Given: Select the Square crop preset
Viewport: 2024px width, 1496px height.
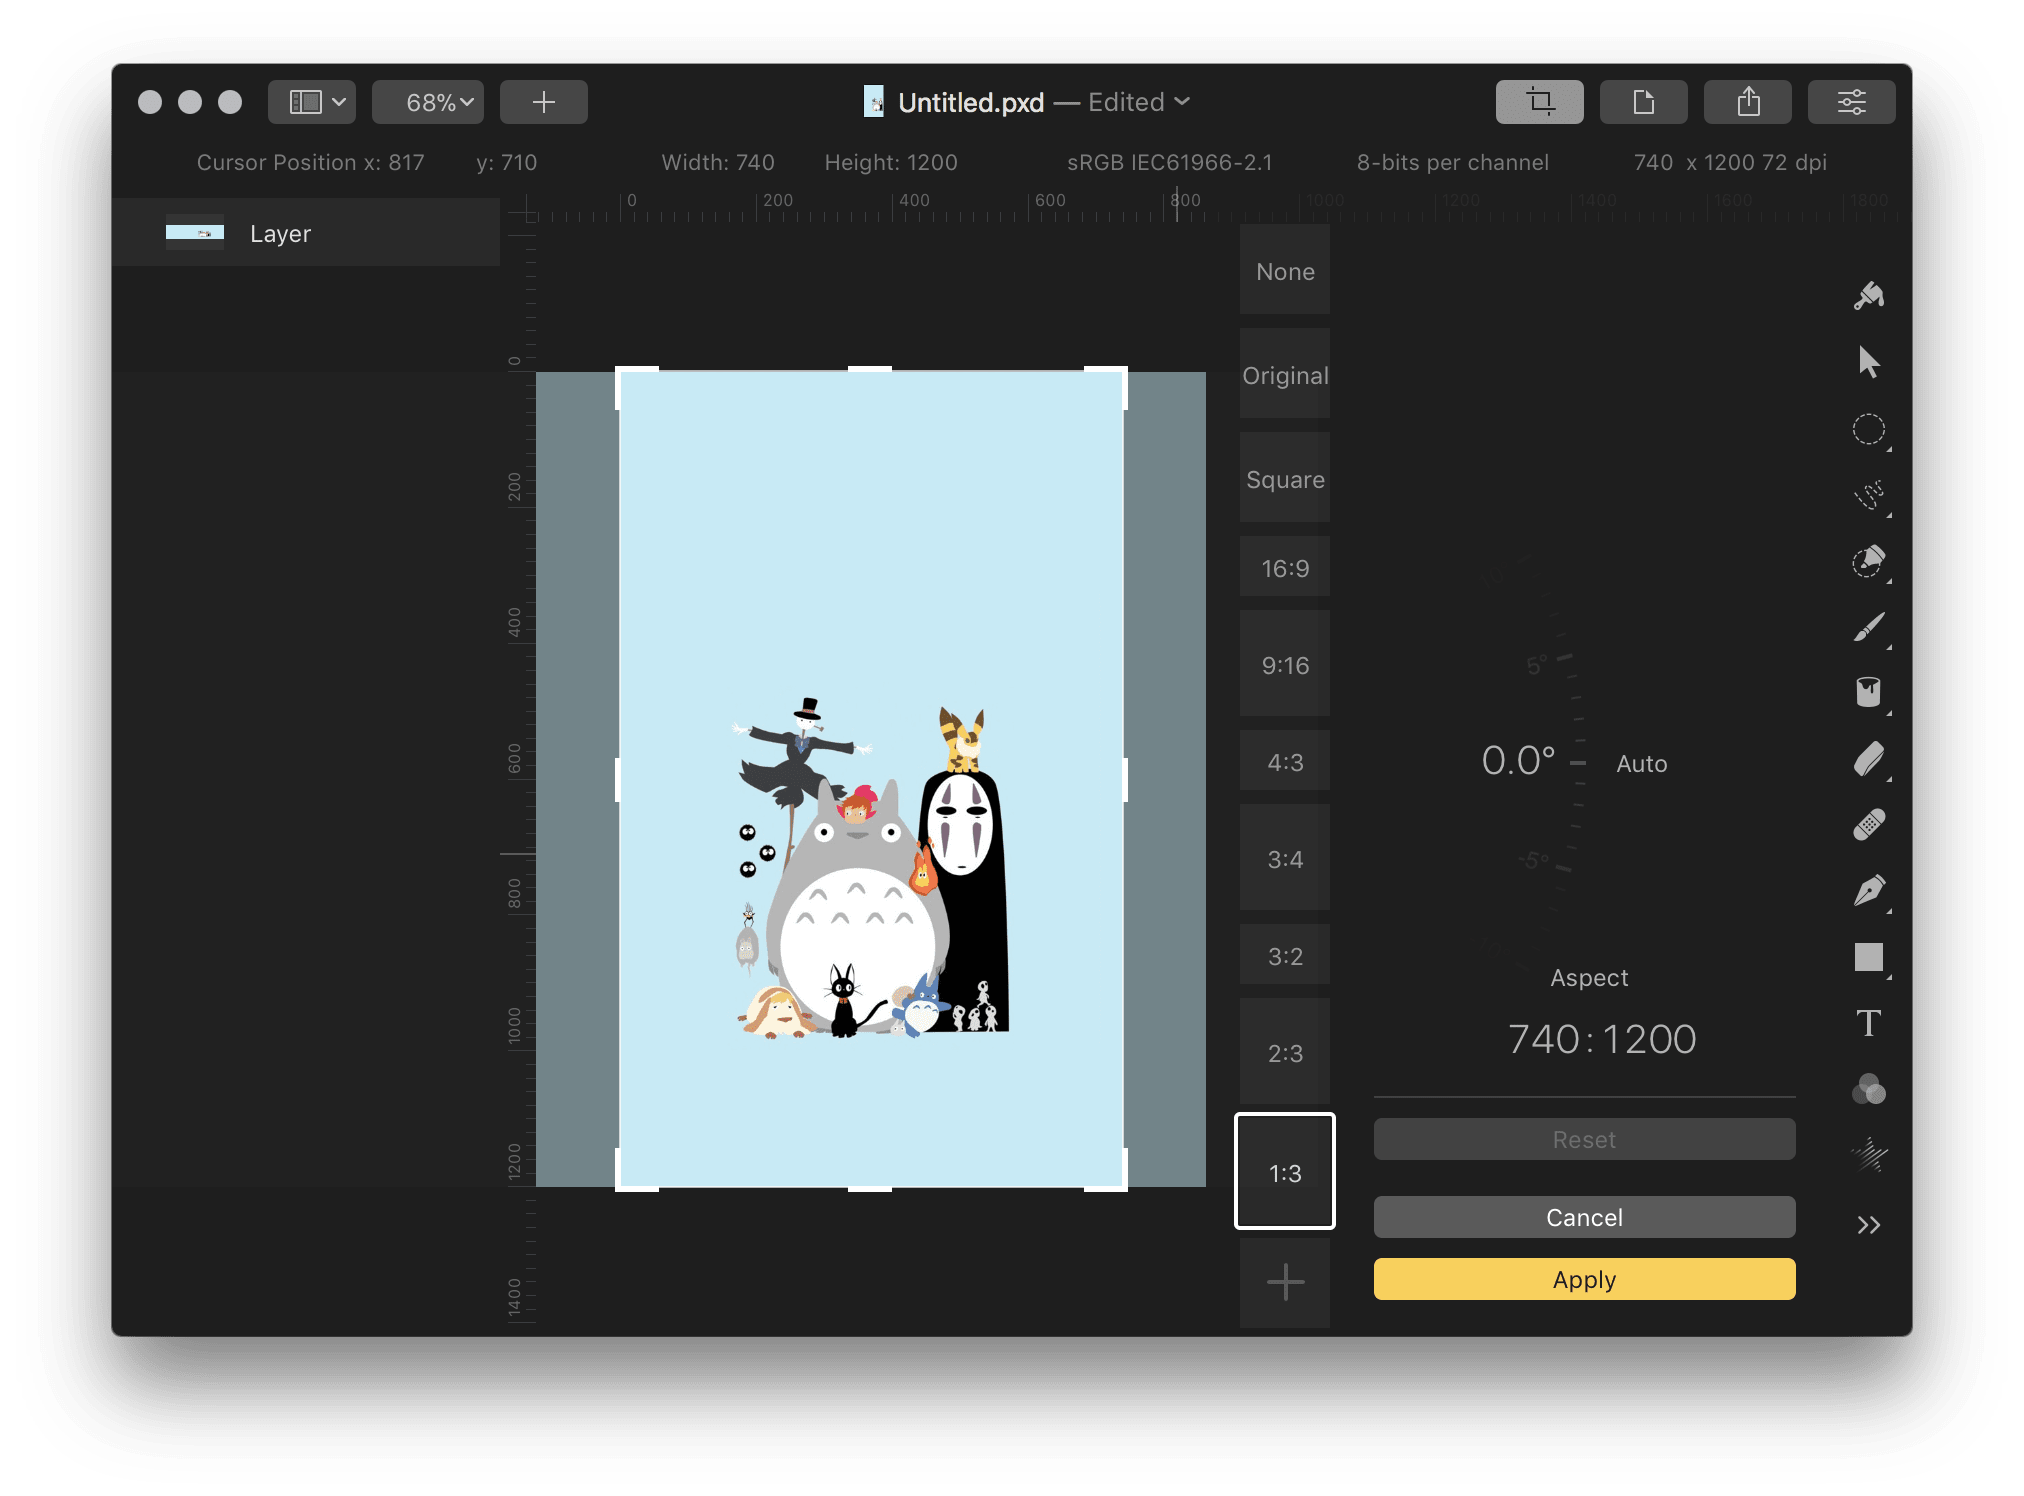Looking at the screenshot, I should tap(1285, 479).
